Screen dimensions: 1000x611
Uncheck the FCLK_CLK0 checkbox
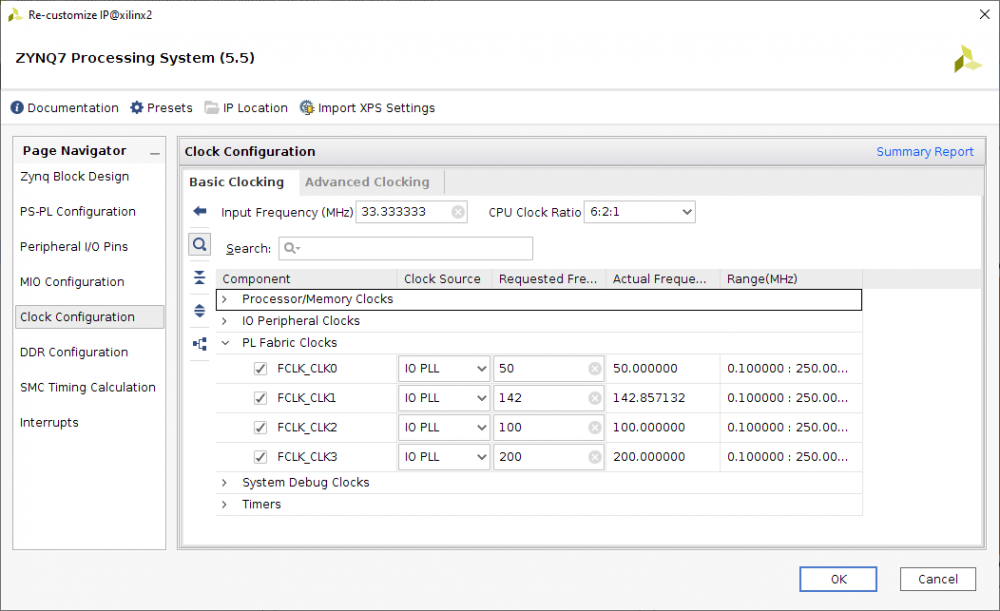[x=261, y=369]
